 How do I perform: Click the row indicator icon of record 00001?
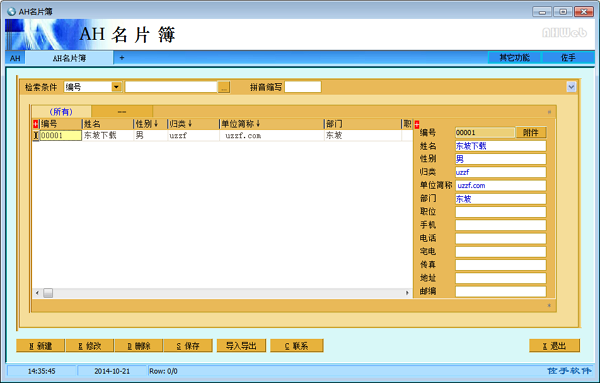pos(36,135)
